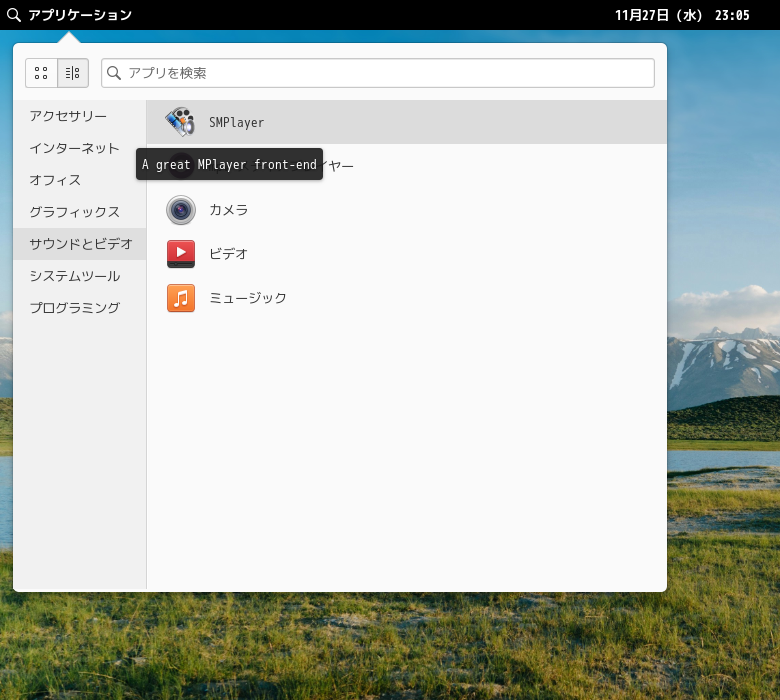Launch SMPlayer from the app list
Screen dimensions: 780x700
point(406,122)
